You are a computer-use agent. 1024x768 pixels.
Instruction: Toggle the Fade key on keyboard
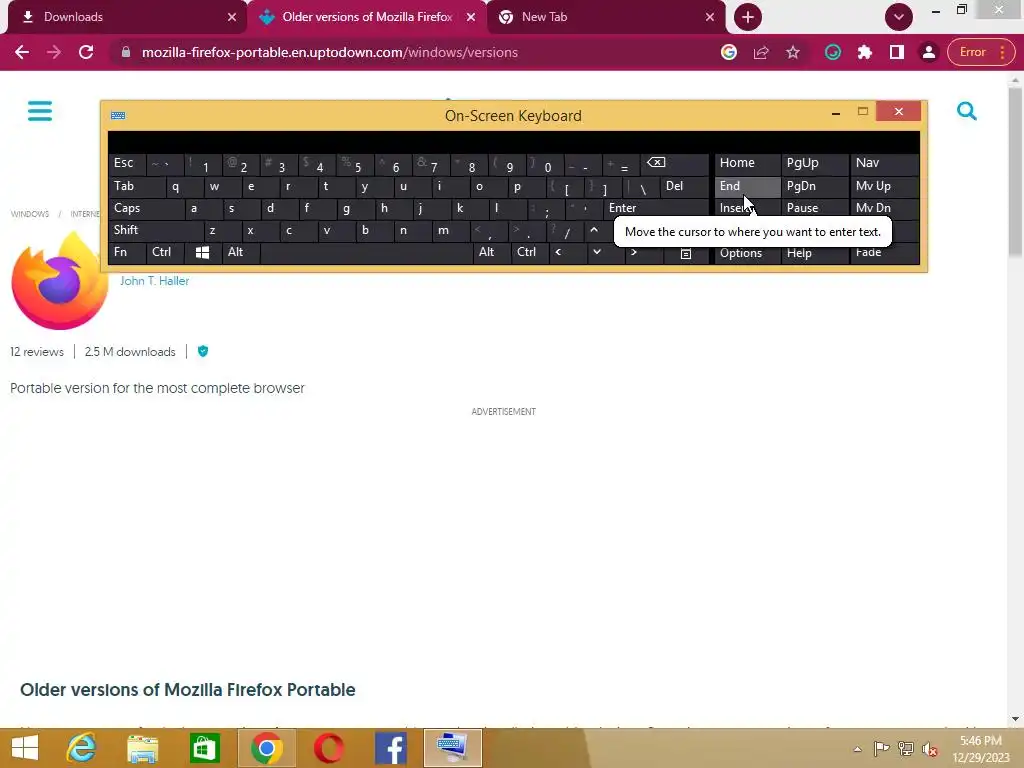[884, 253]
